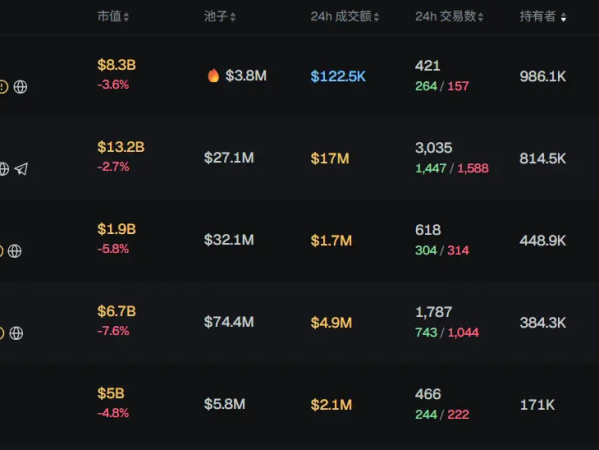599x450 pixels.
Task: Click 24h volume $17M
Action: tap(330, 159)
